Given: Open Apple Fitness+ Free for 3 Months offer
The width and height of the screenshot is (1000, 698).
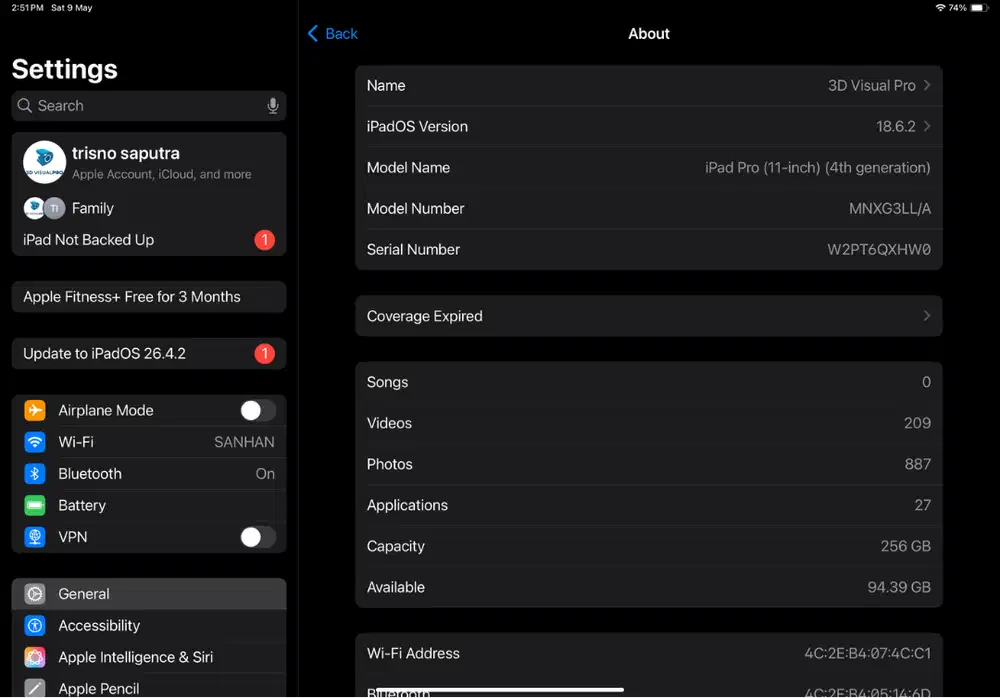Looking at the screenshot, I should [149, 297].
